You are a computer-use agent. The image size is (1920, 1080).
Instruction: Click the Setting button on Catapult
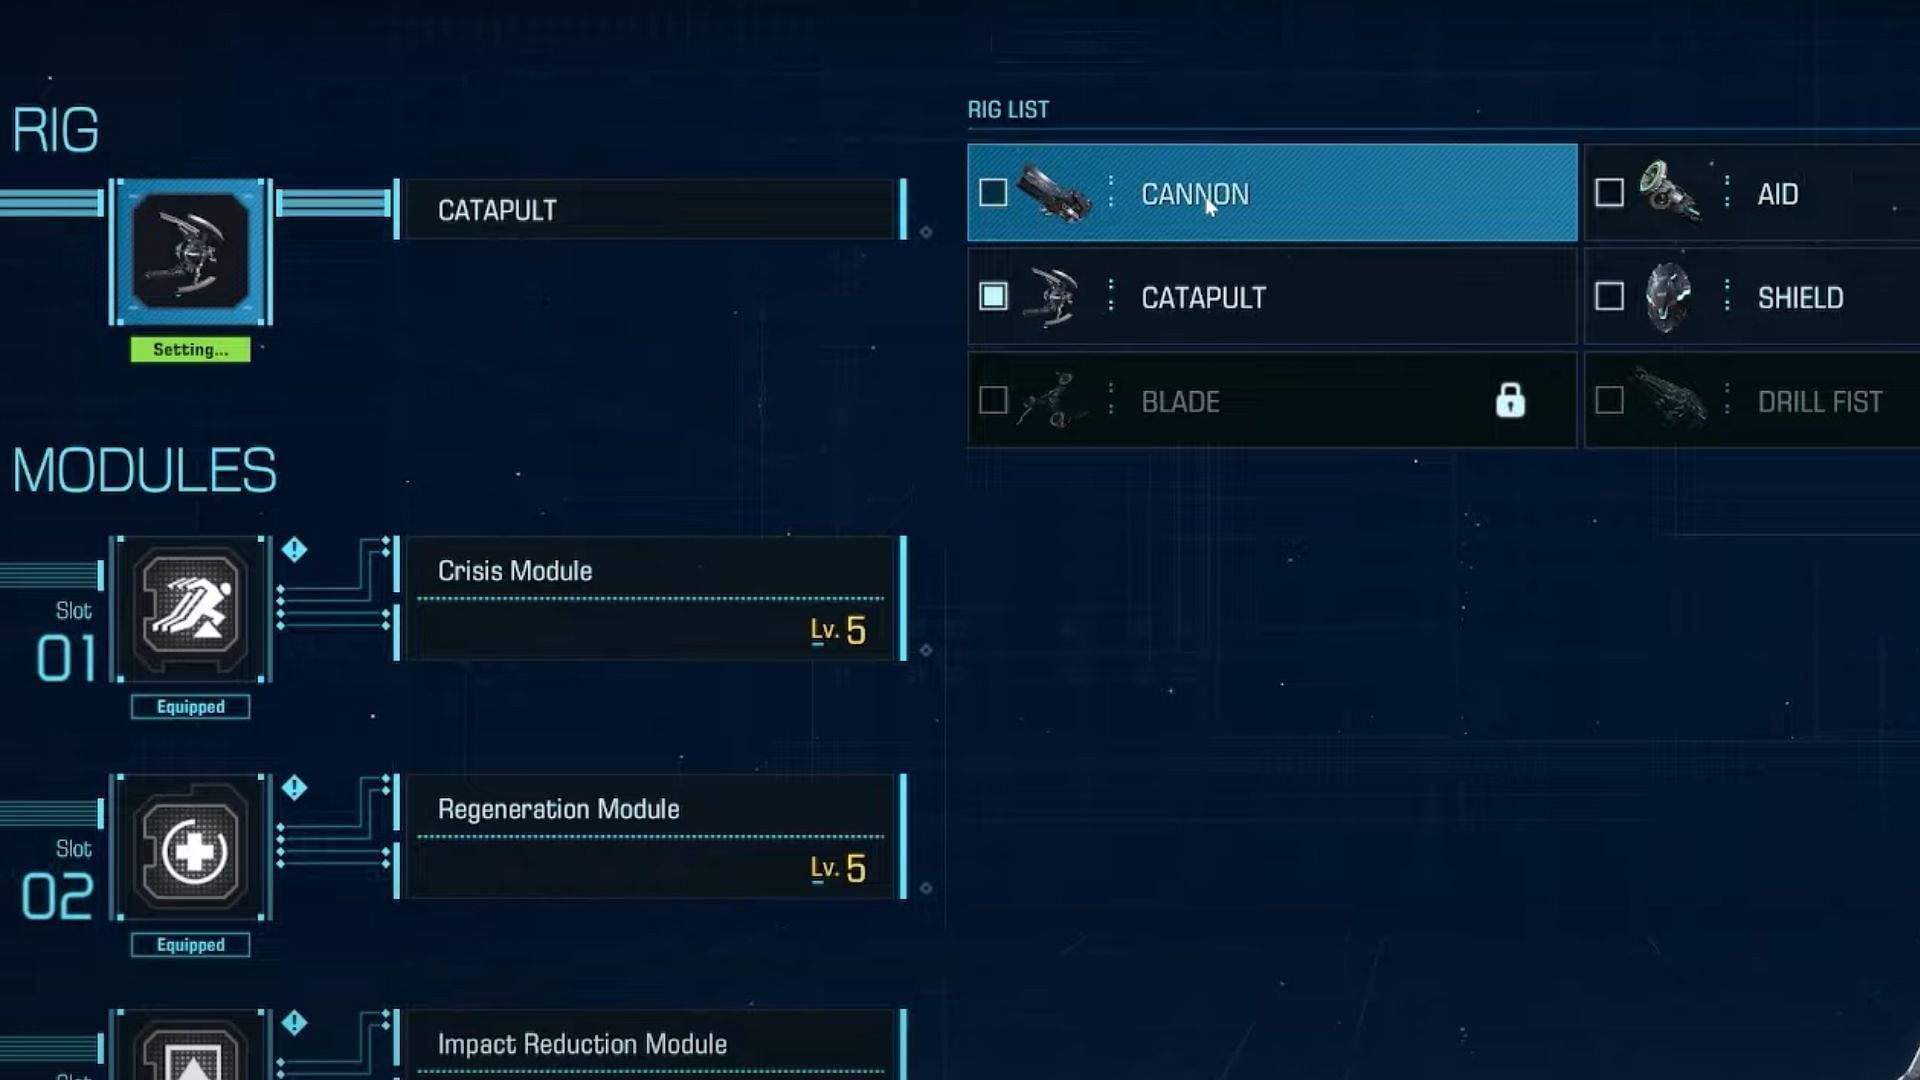190,348
